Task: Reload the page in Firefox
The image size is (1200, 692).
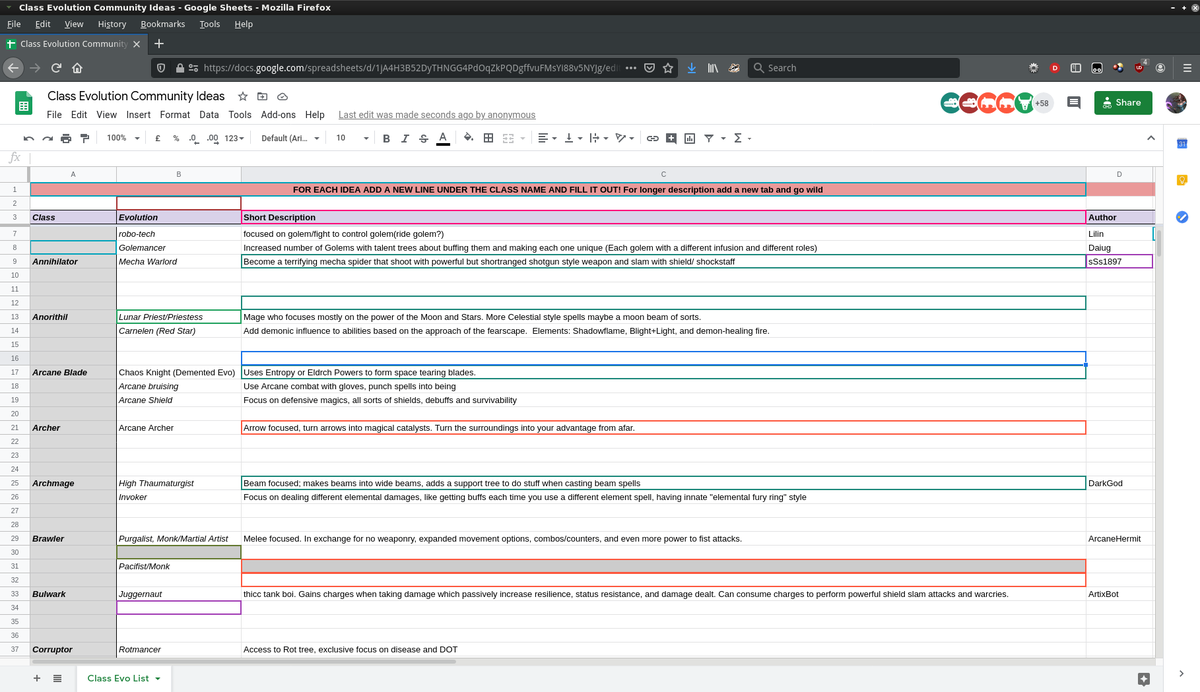Action: [55, 68]
